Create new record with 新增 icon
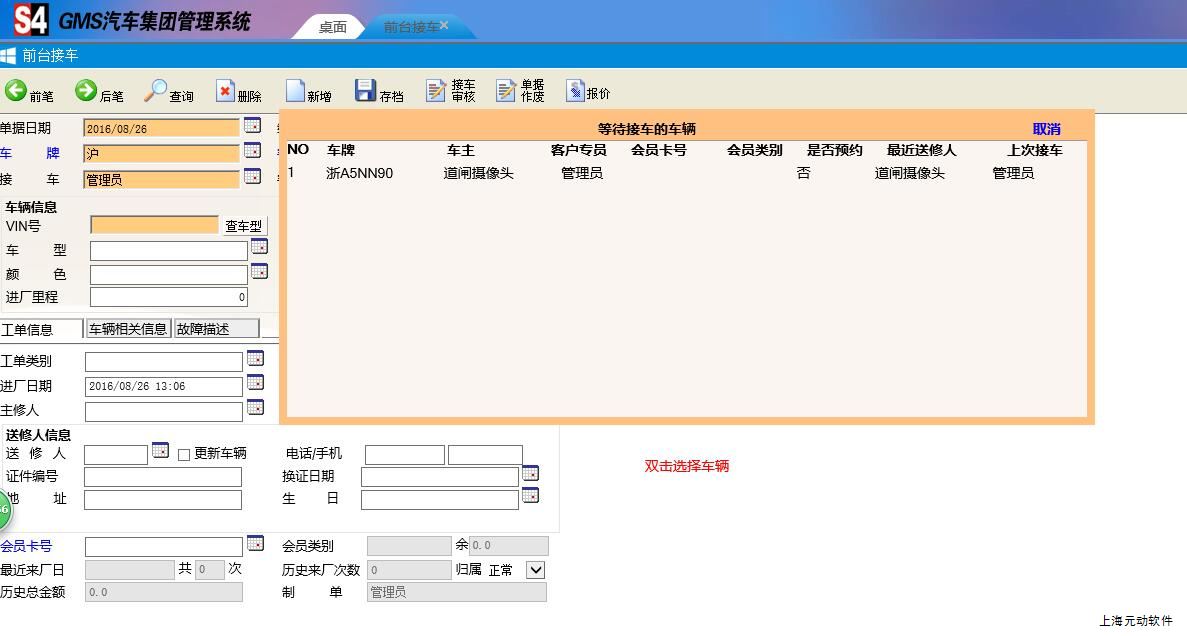Screen dimensions: 1187x636 (x=295, y=91)
